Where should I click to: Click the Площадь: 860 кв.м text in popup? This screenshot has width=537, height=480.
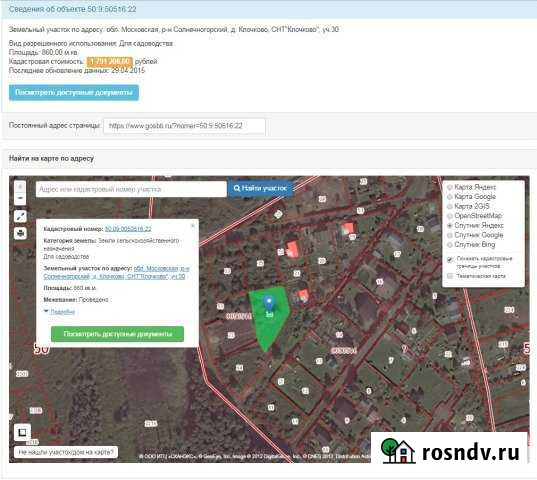[70, 288]
